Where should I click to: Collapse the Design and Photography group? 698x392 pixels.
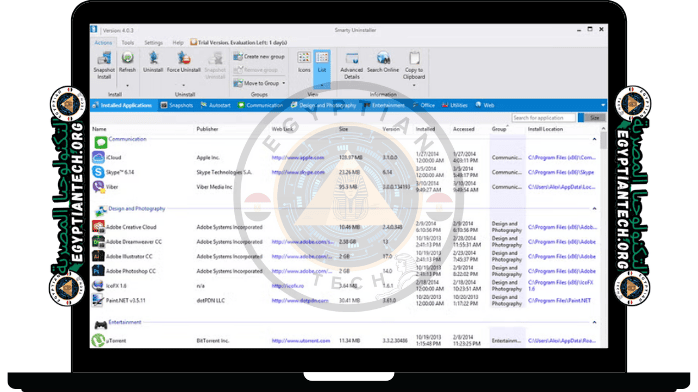point(594,209)
